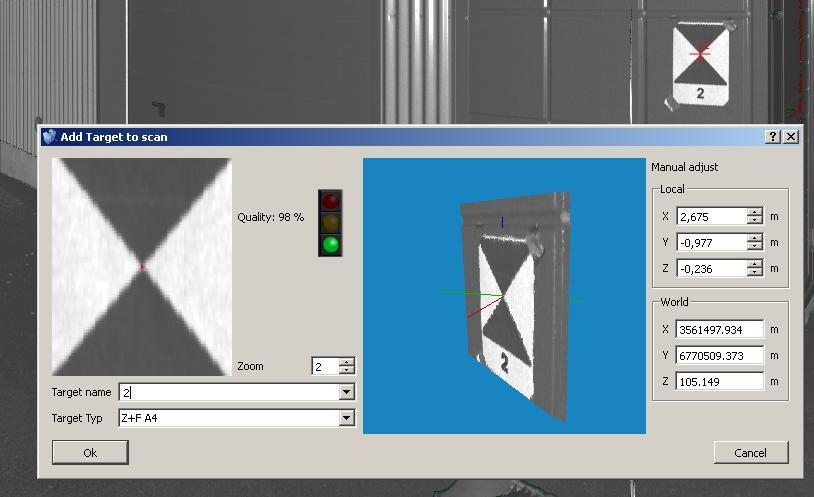
Task: Decrease the Local Y coordinate
Action: (x=755, y=246)
